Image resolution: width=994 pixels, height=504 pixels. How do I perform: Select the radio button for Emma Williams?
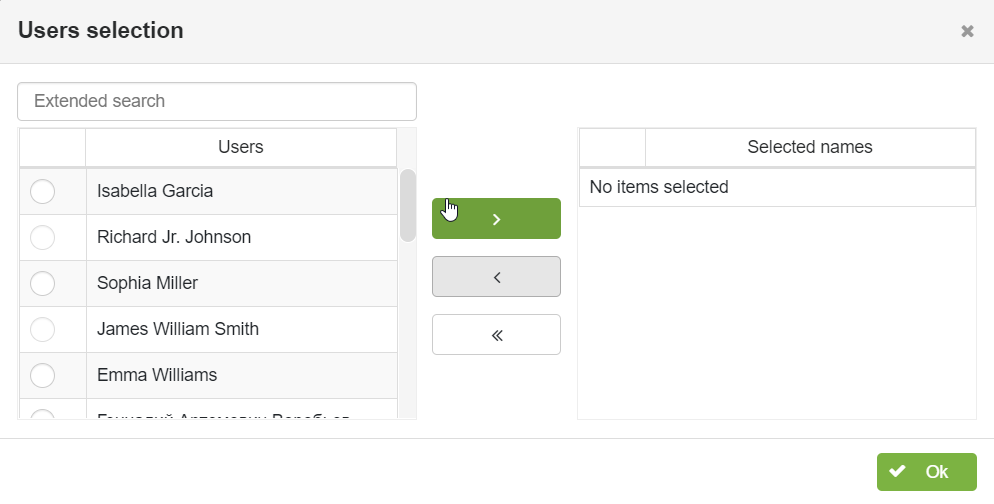(42, 375)
